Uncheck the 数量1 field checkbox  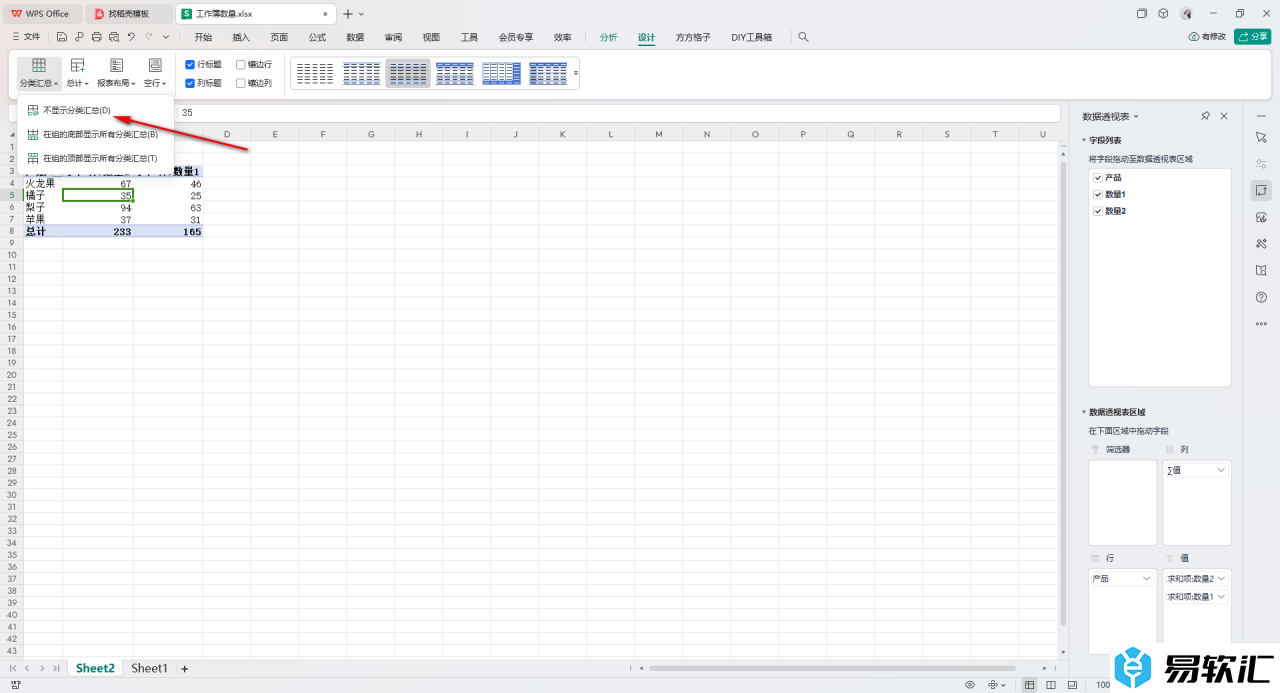[1098, 194]
